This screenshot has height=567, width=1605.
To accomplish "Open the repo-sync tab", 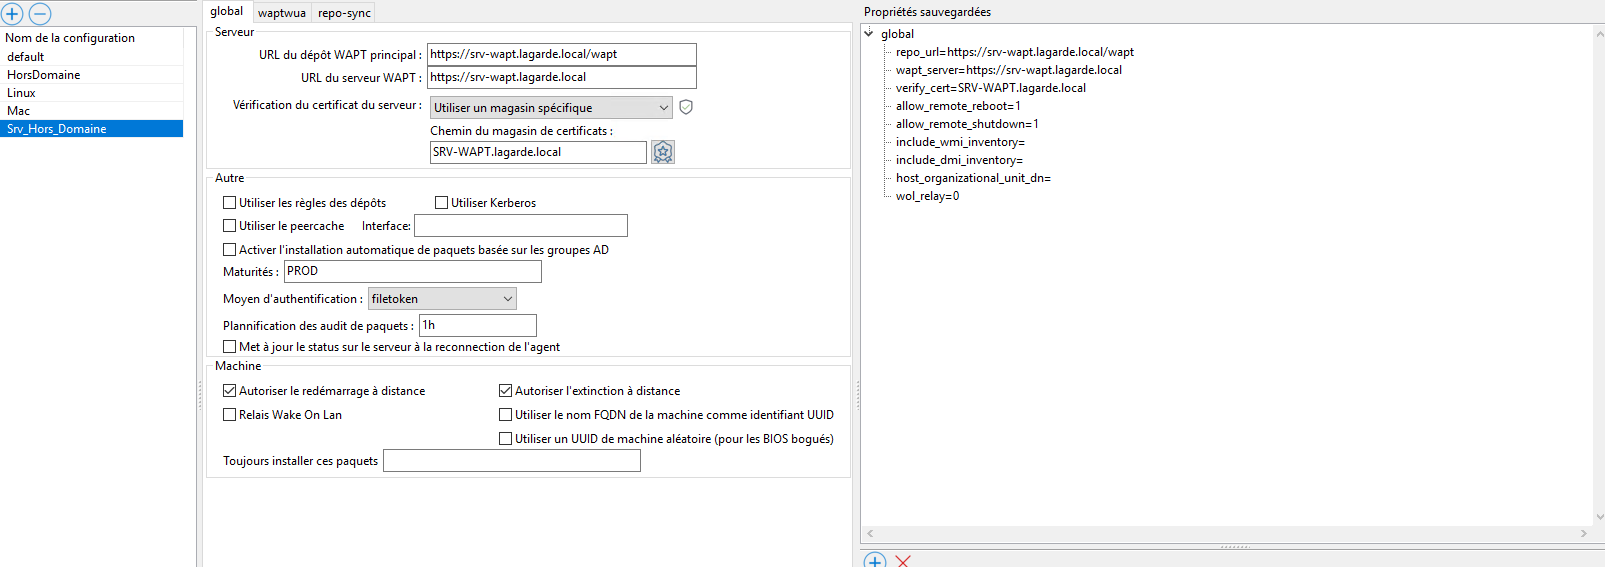I will (344, 13).
